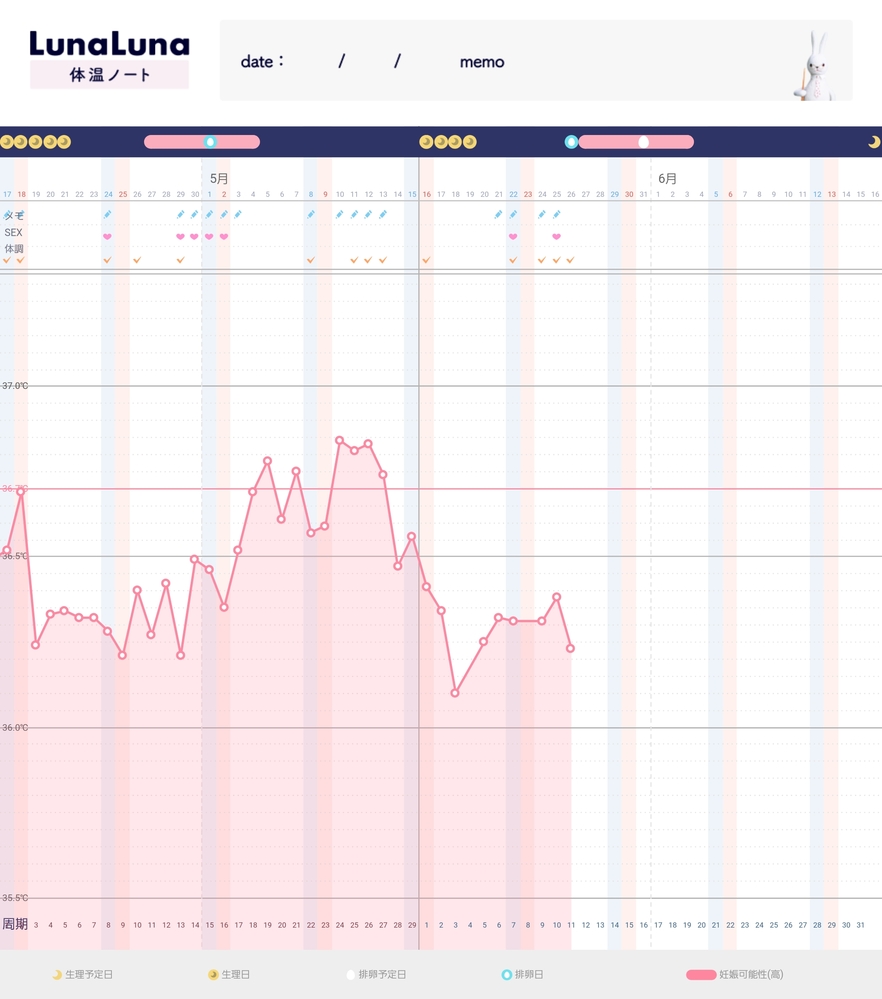Click the memo pencil icon on May 8

click(311, 214)
